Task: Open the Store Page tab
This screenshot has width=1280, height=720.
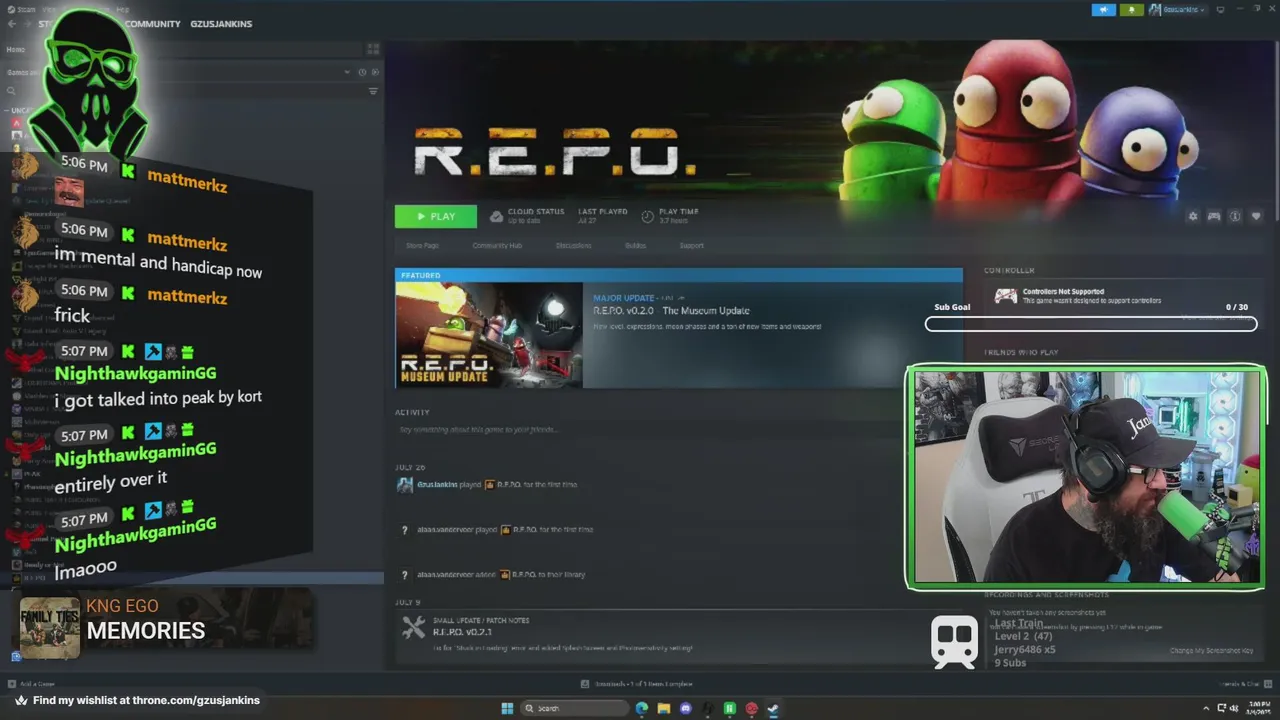Action: (422, 245)
